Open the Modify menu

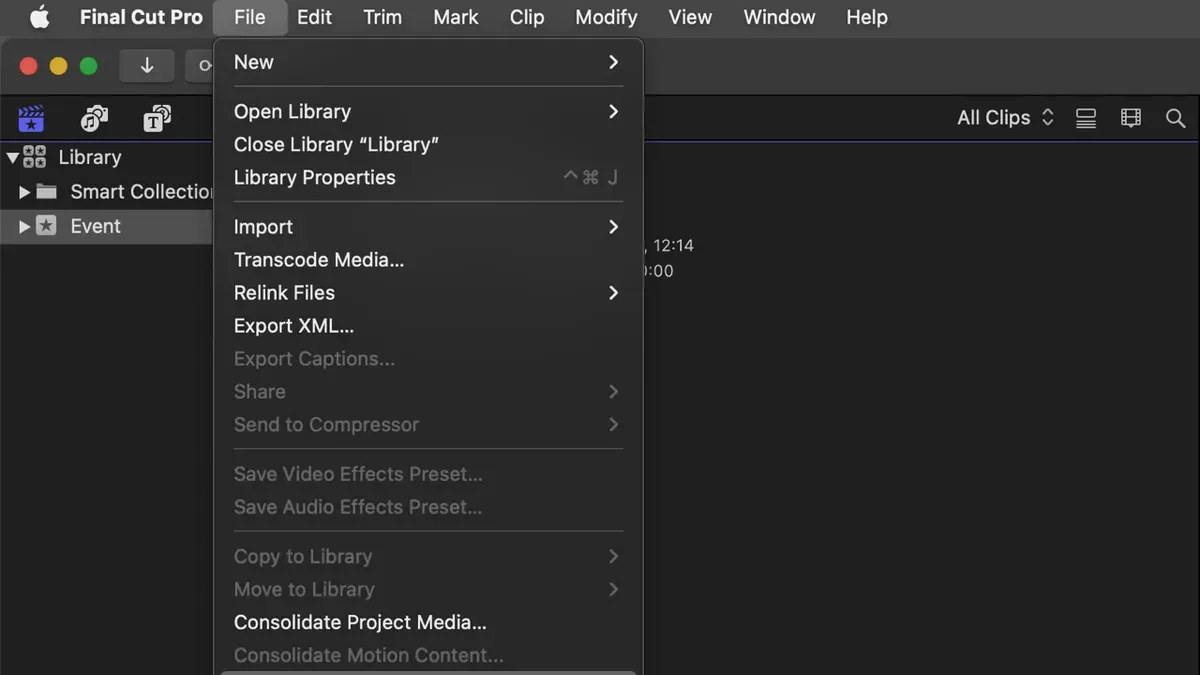click(607, 17)
